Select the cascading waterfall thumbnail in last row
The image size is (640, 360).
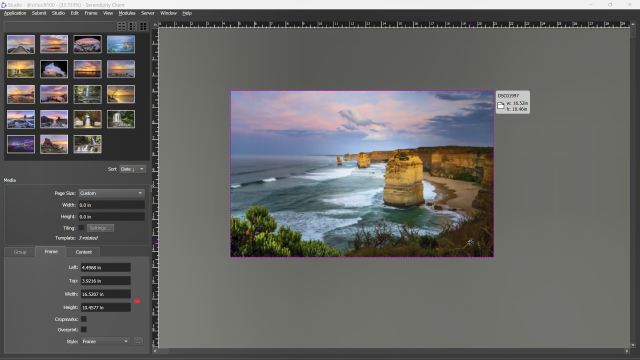point(87,144)
